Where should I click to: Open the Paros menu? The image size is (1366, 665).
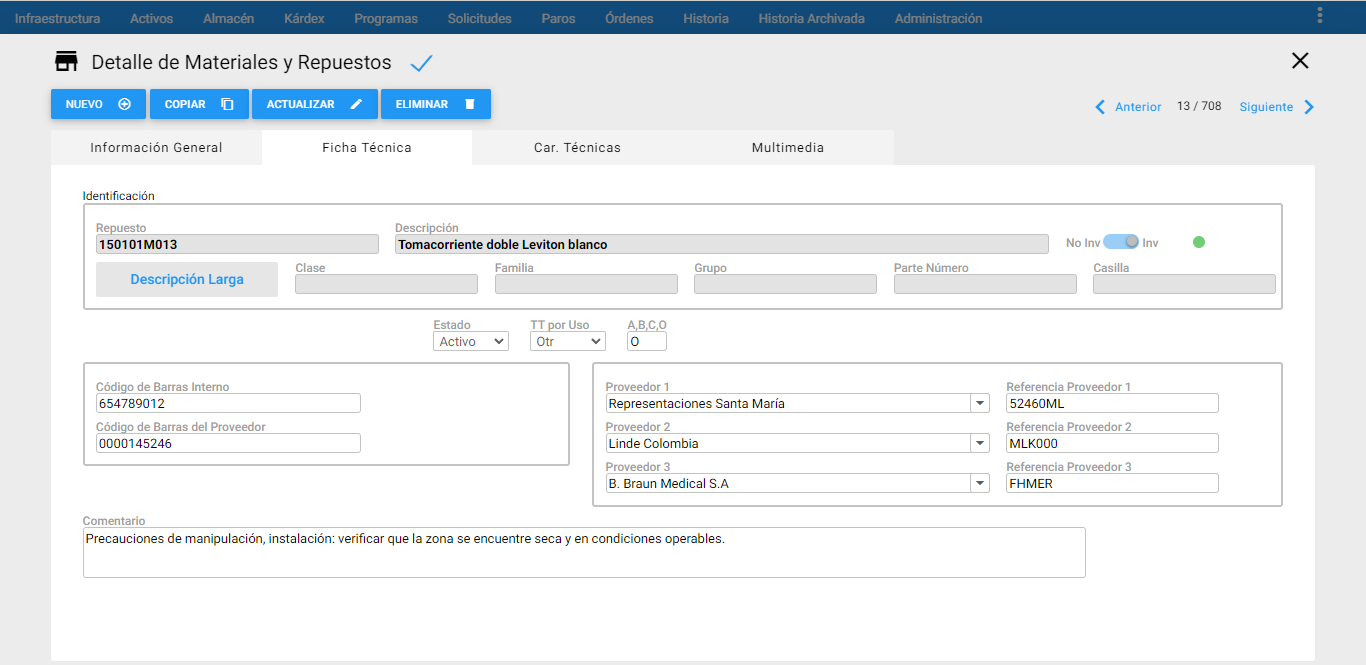tap(558, 18)
